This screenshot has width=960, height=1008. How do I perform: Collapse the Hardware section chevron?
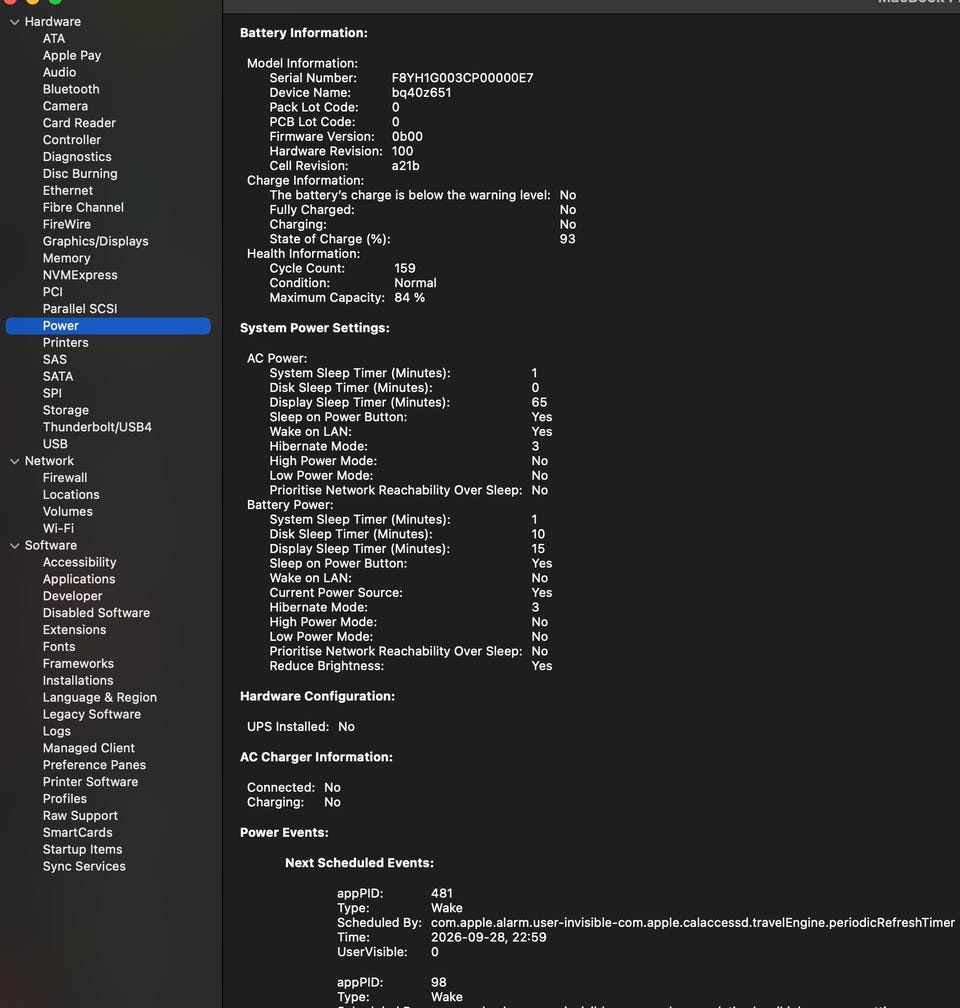click(x=14, y=22)
